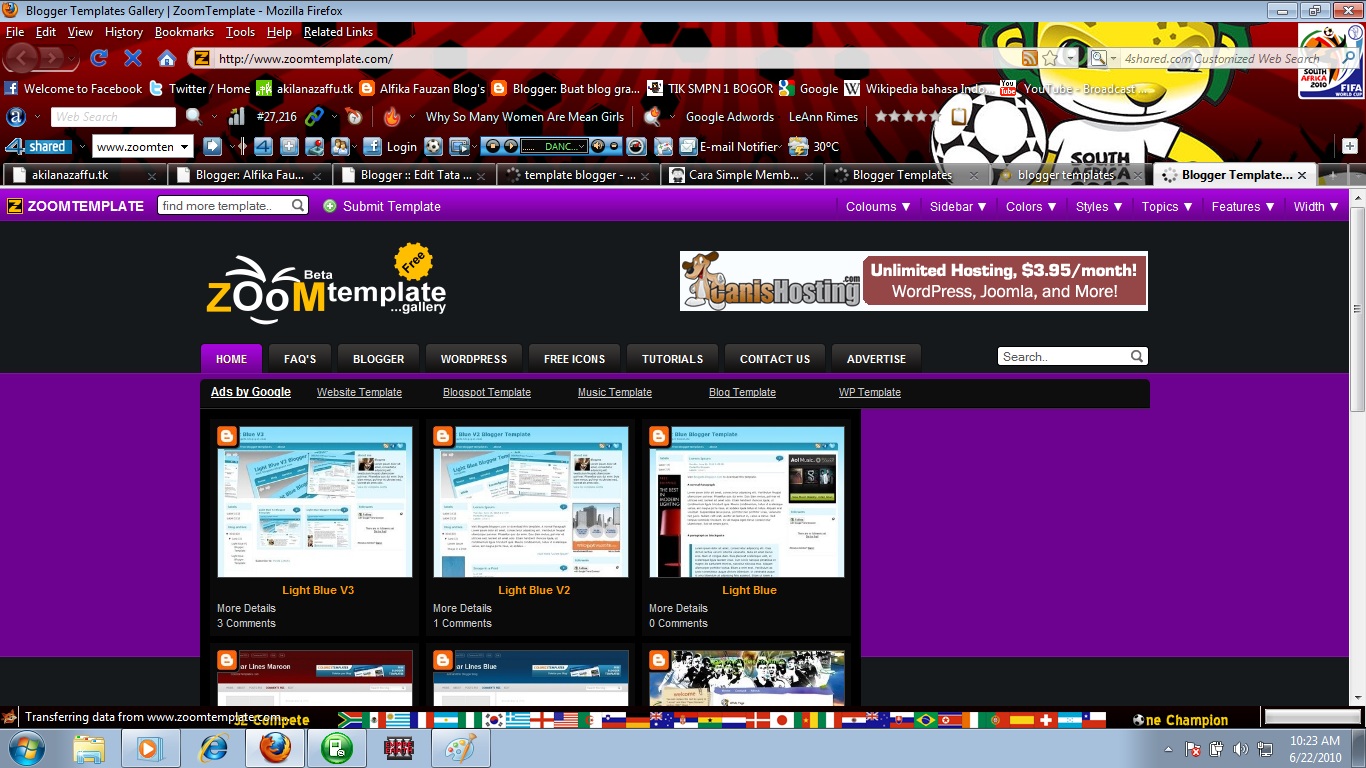Click the Facebook Login toolbar button
Image resolution: width=1366 pixels, height=768 pixels.
pos(390,147)
